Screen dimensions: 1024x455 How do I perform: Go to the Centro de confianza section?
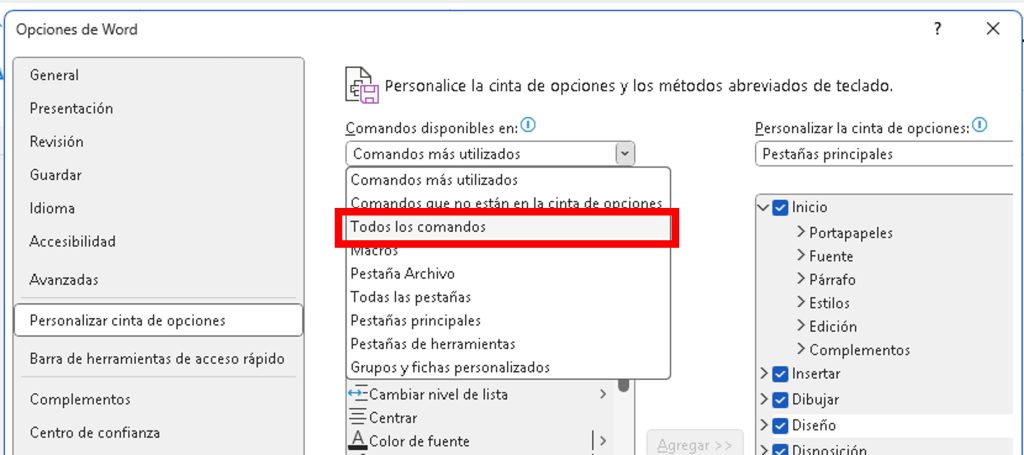(94, 433)
